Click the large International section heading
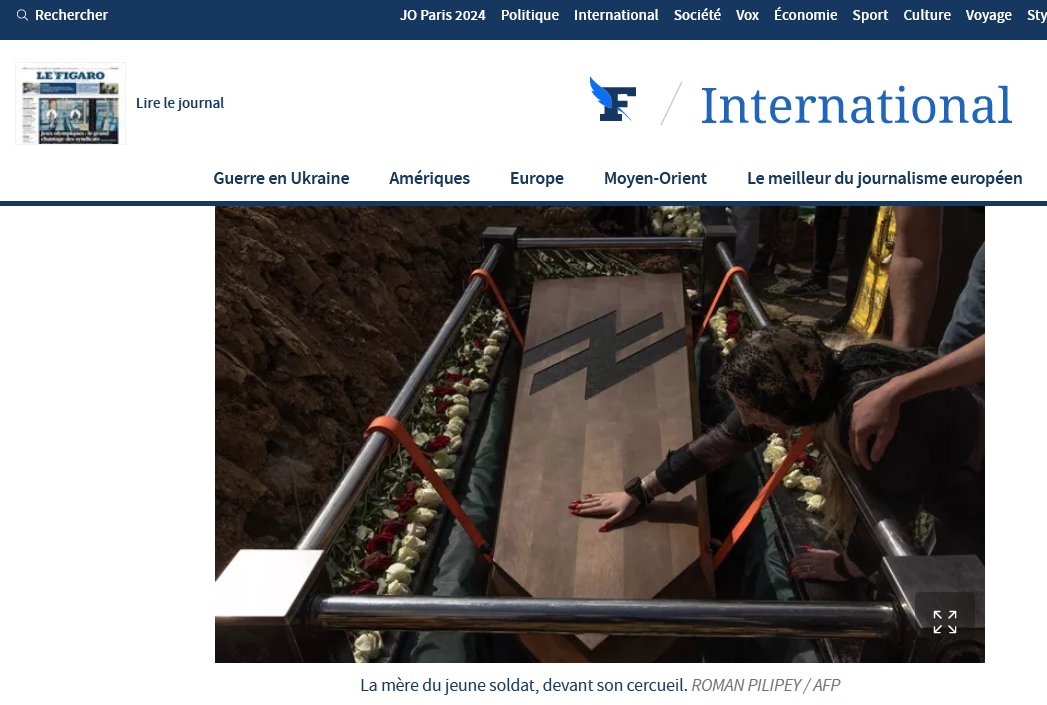Screen dimensions: 1047x705 856,105
